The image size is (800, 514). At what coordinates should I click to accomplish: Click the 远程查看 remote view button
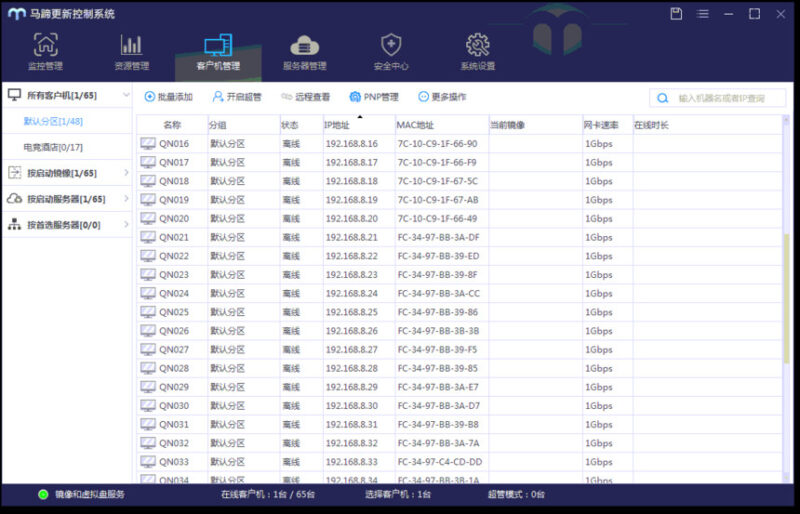305,97
